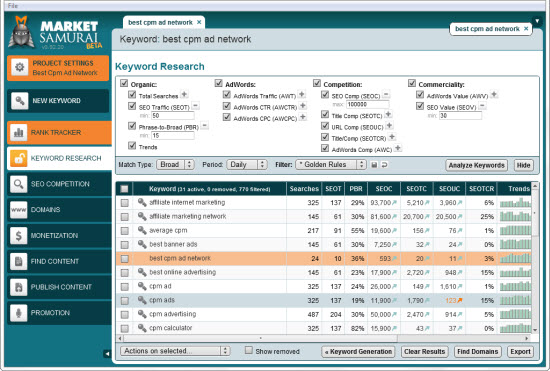Open the Period Daily dropdown
The height and width of the screenshot is (371, 550).
pos(247,164)
